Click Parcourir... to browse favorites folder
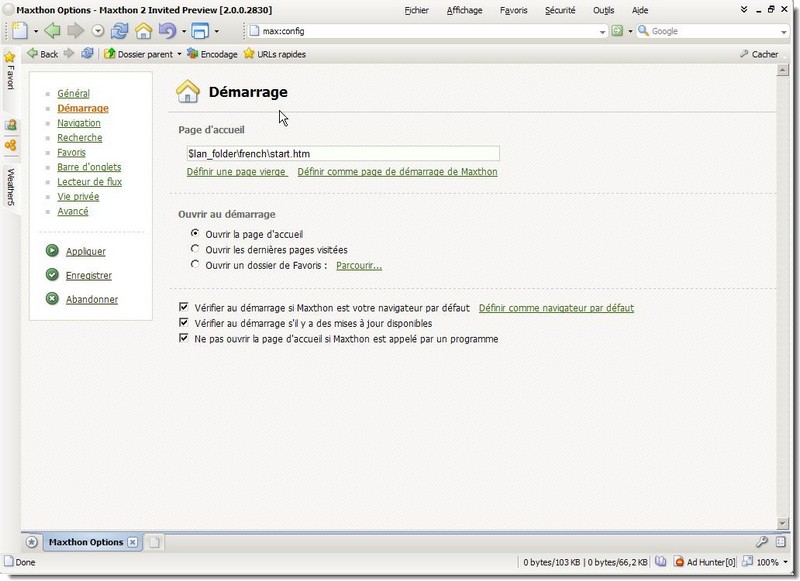Viewport: 800px width, 581px height. (359, 265)
